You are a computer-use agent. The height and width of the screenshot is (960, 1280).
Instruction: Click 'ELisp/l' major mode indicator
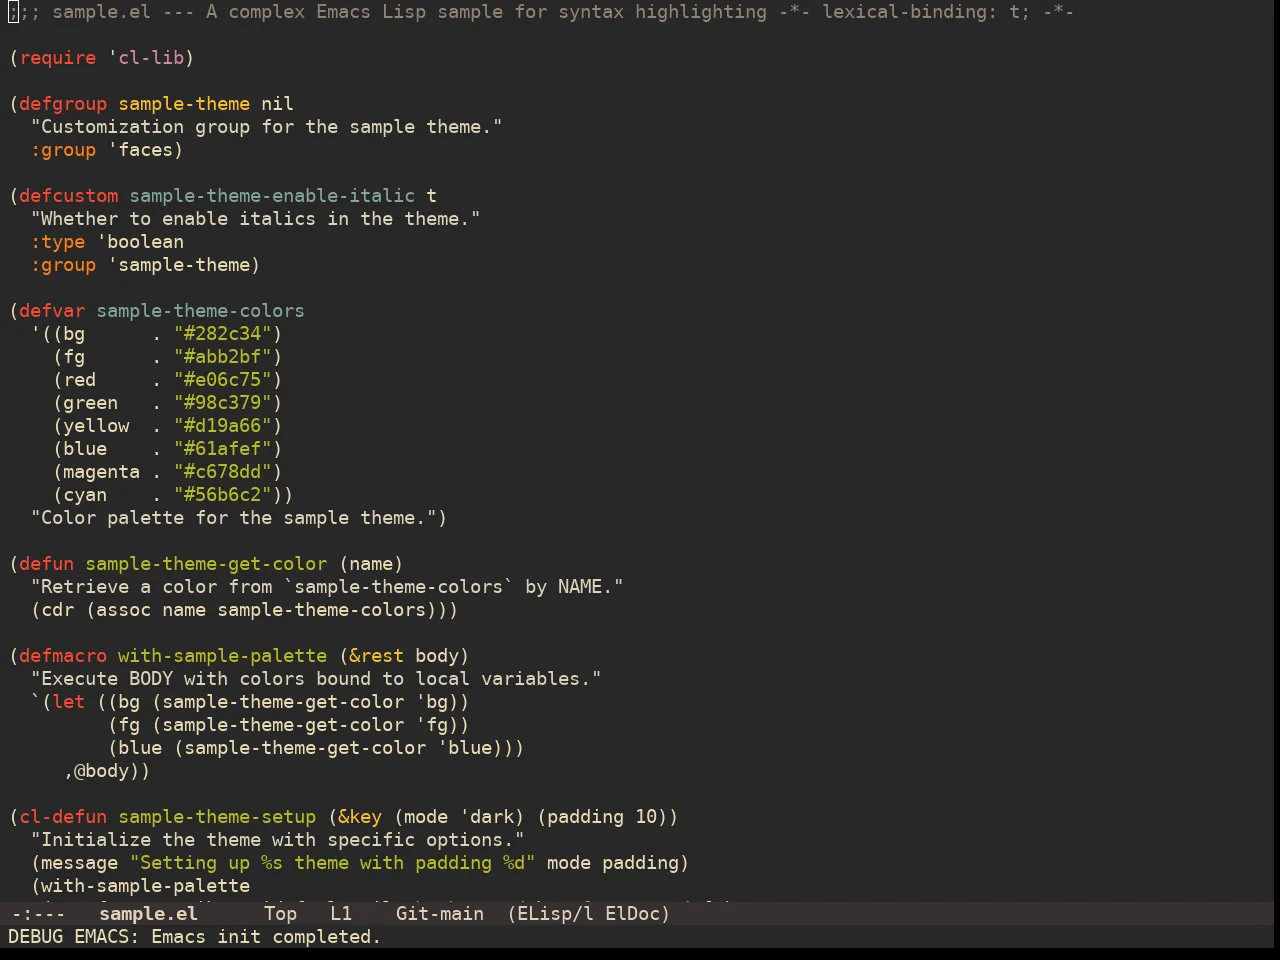555,913
